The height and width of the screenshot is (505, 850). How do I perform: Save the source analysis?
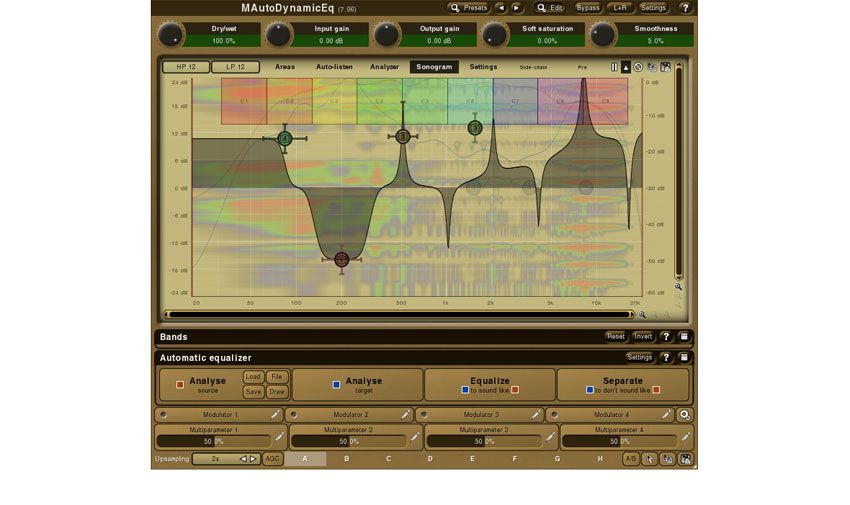[x=253, y=392]
